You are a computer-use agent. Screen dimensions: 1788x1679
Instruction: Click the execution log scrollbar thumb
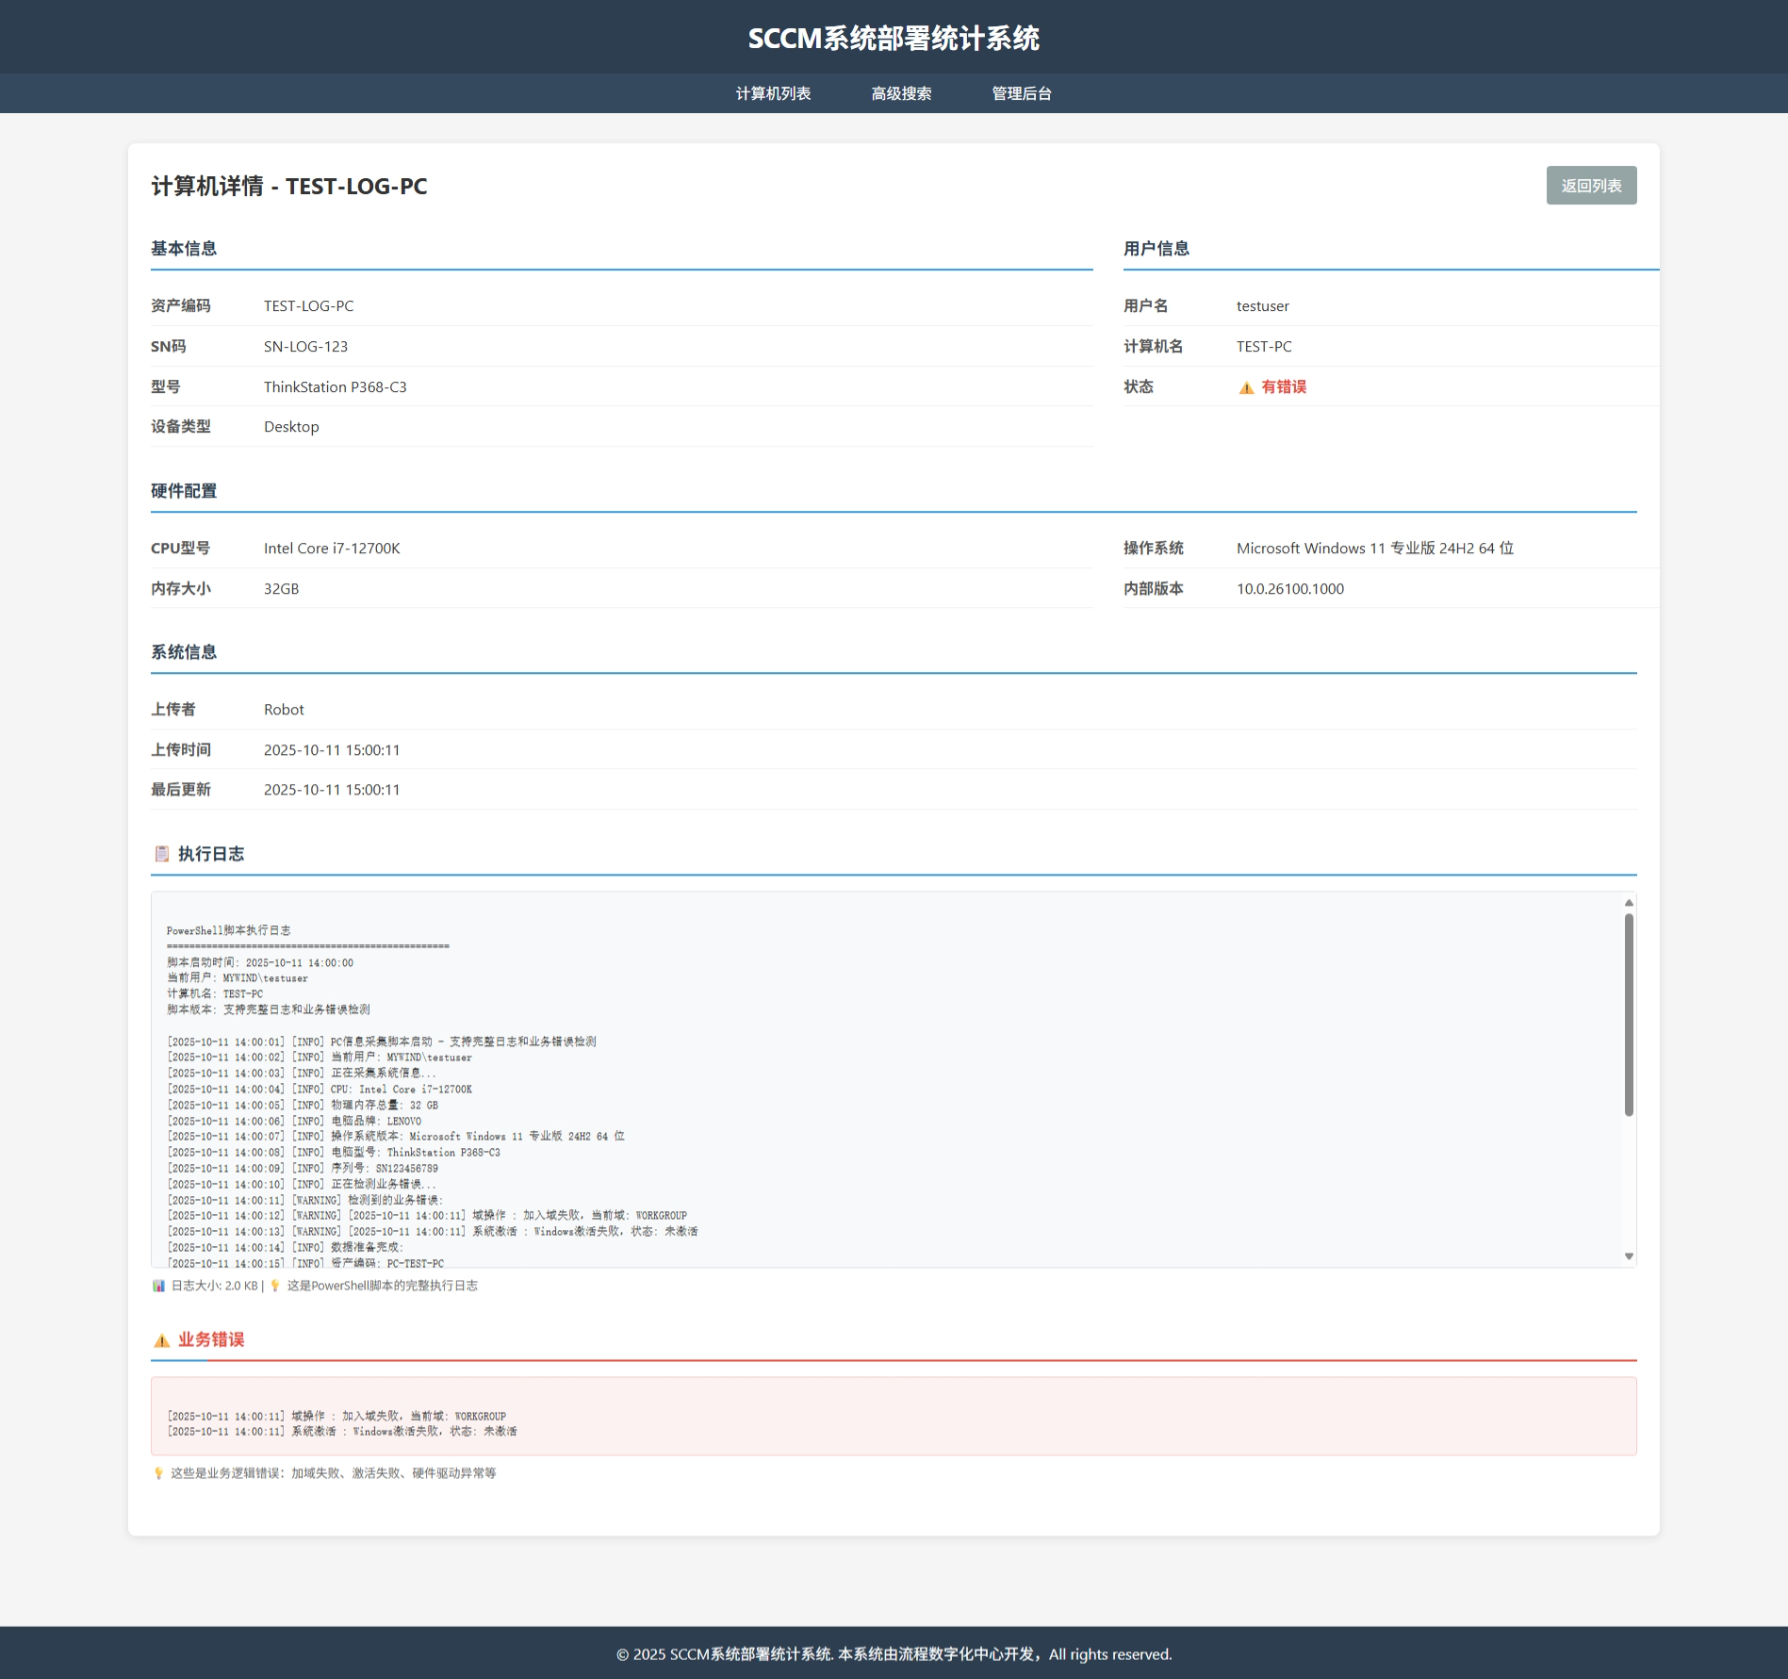1628,1014
